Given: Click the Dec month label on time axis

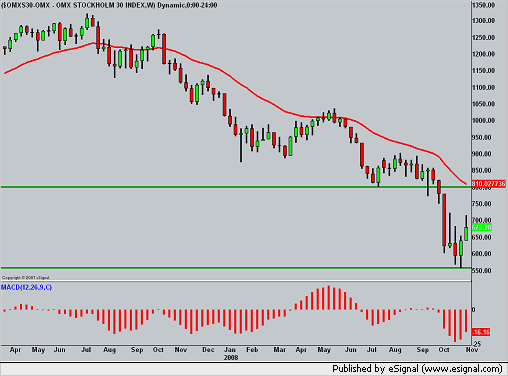Looking at the screenshot, I should click(x=208, y=350).
